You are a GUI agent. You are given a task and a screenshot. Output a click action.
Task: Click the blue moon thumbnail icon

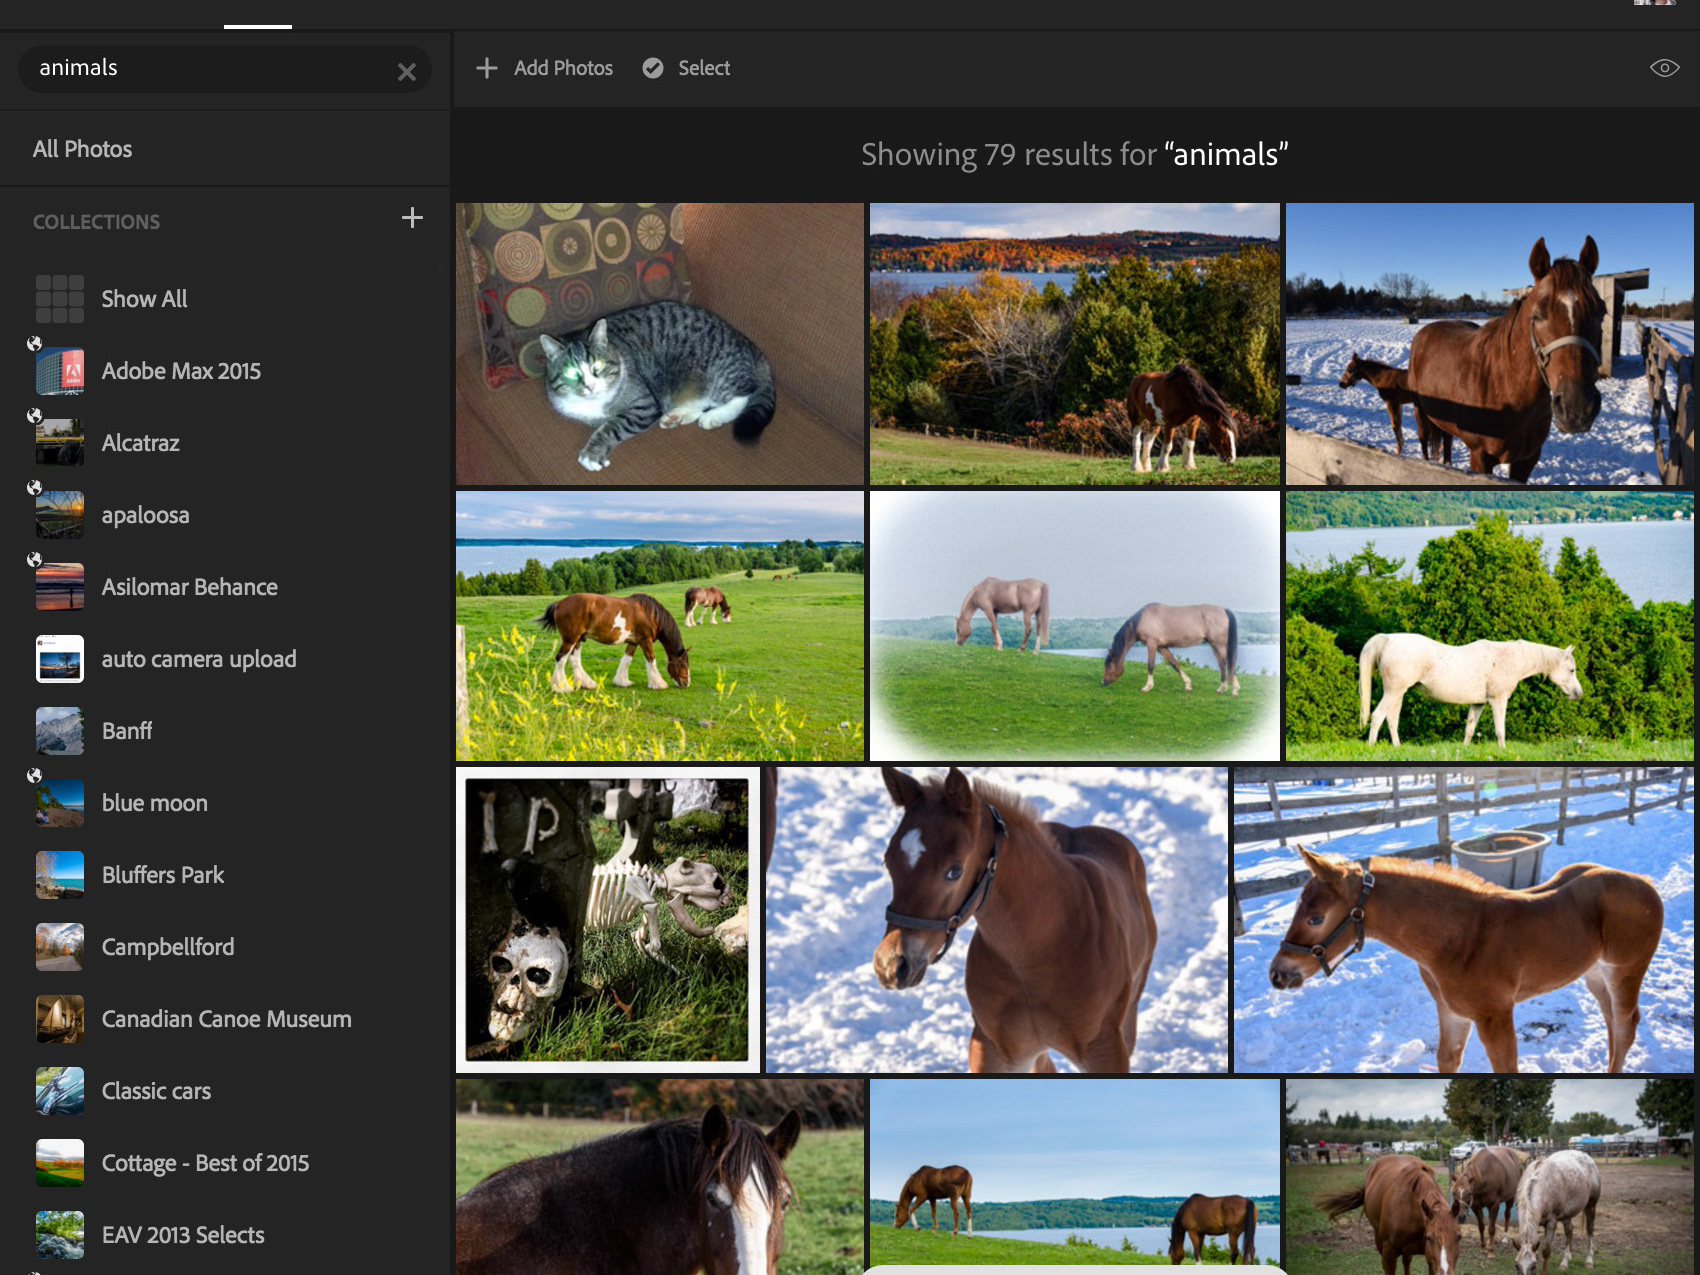point(60,803)
